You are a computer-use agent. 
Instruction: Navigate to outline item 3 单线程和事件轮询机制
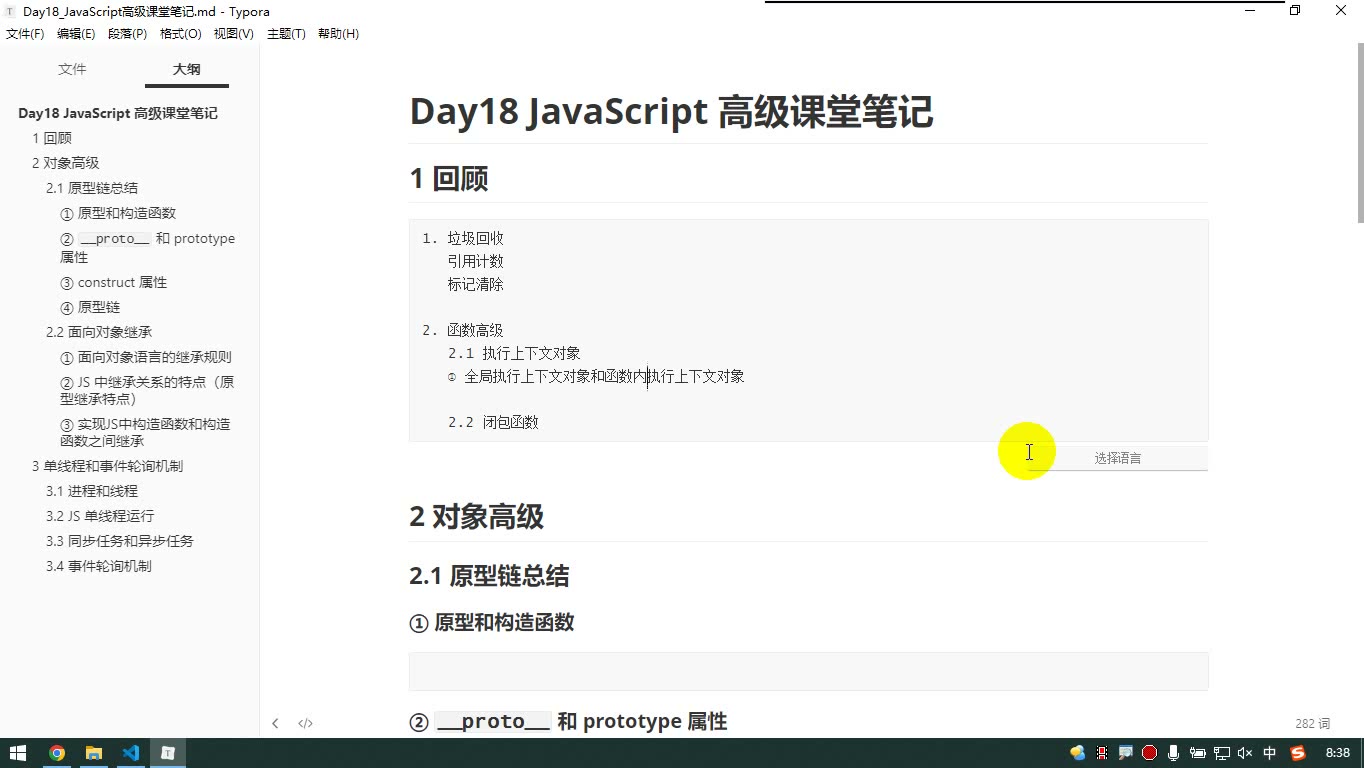[x=107, y=466]
